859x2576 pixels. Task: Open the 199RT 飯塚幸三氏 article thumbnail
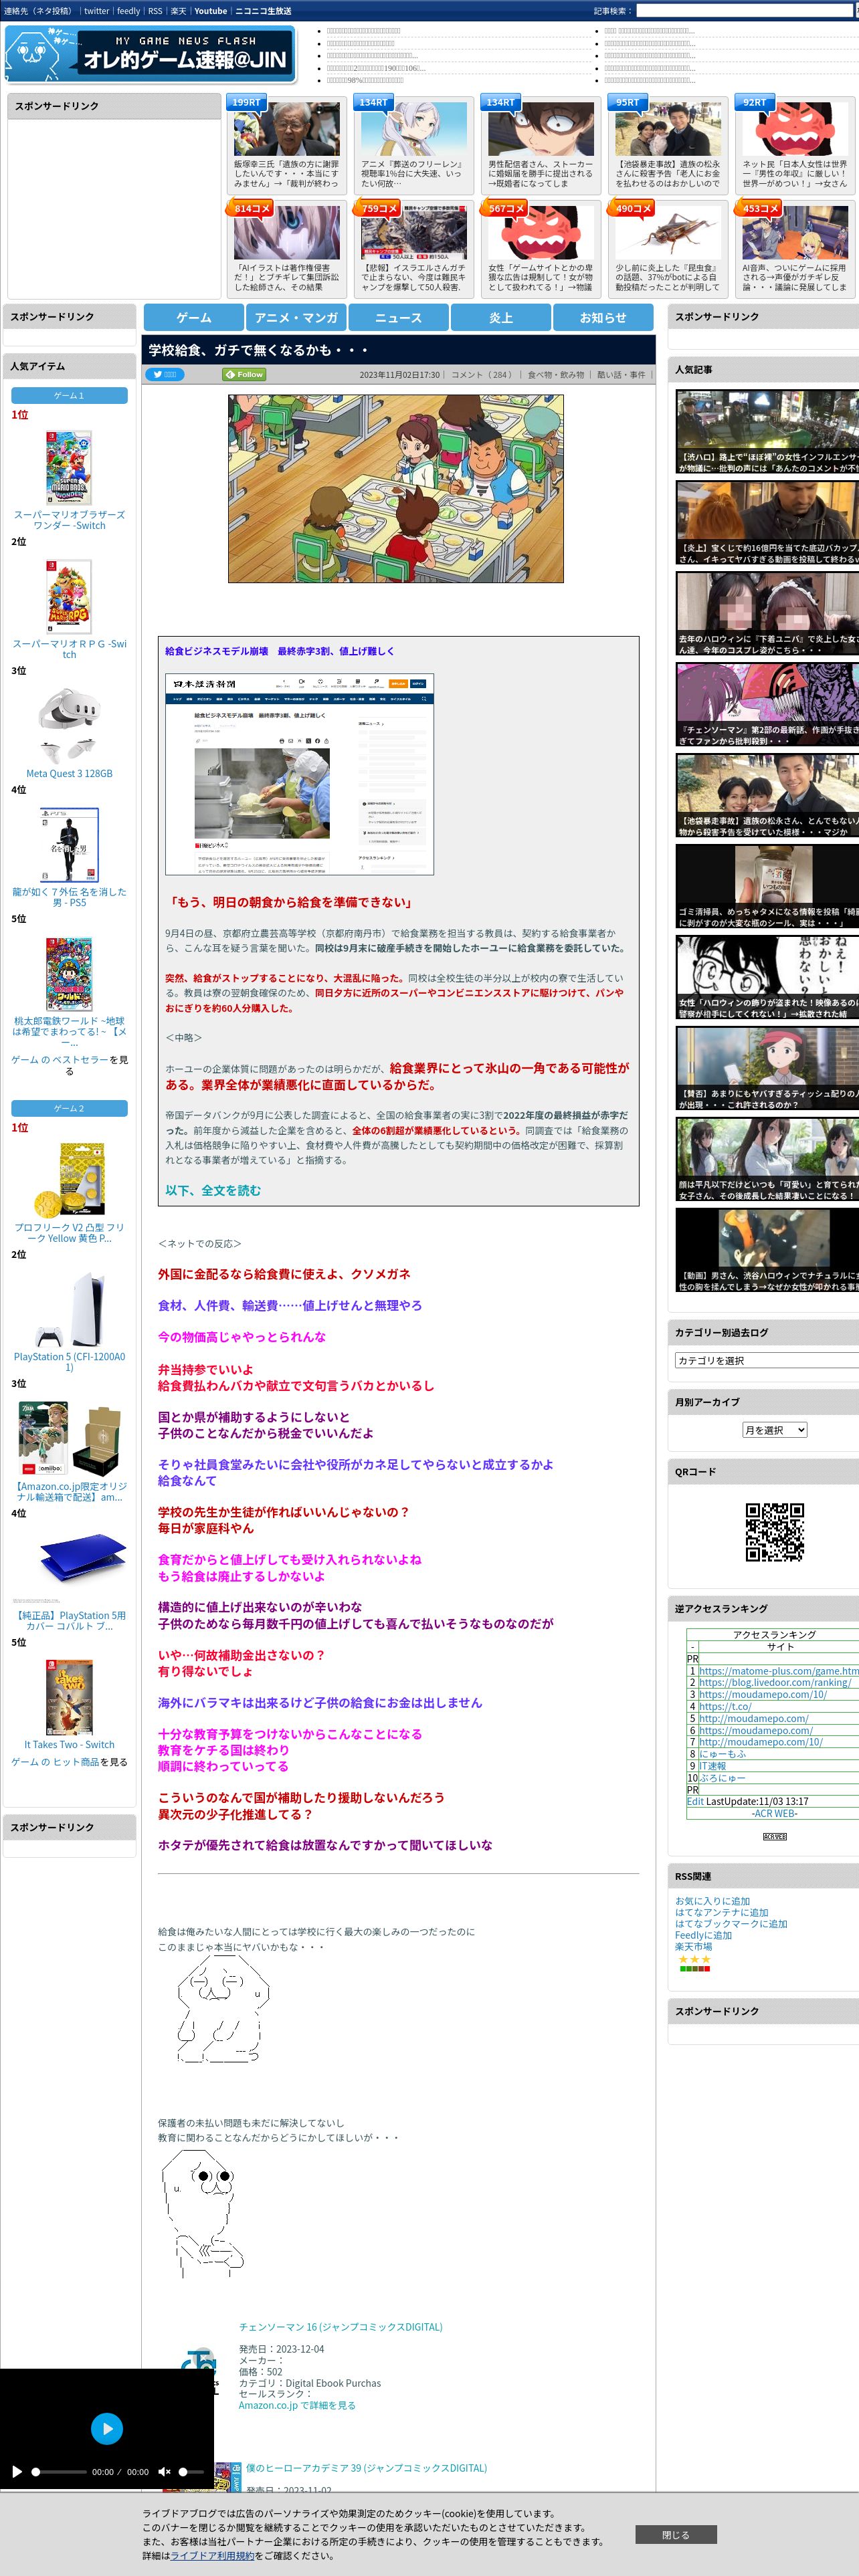pyautogui.click(x=286, y=129)
